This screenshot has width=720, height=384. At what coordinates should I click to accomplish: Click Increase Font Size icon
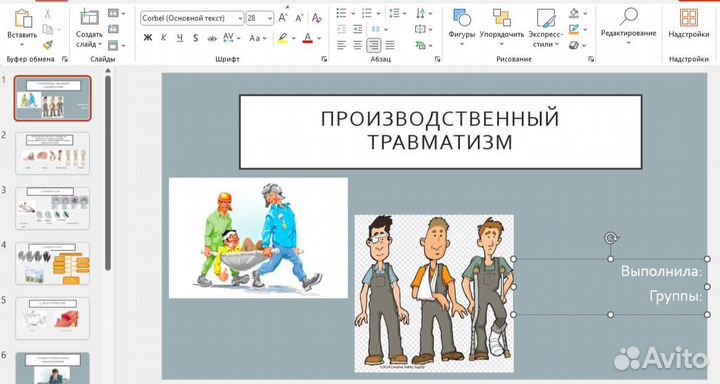coord(283,18)
